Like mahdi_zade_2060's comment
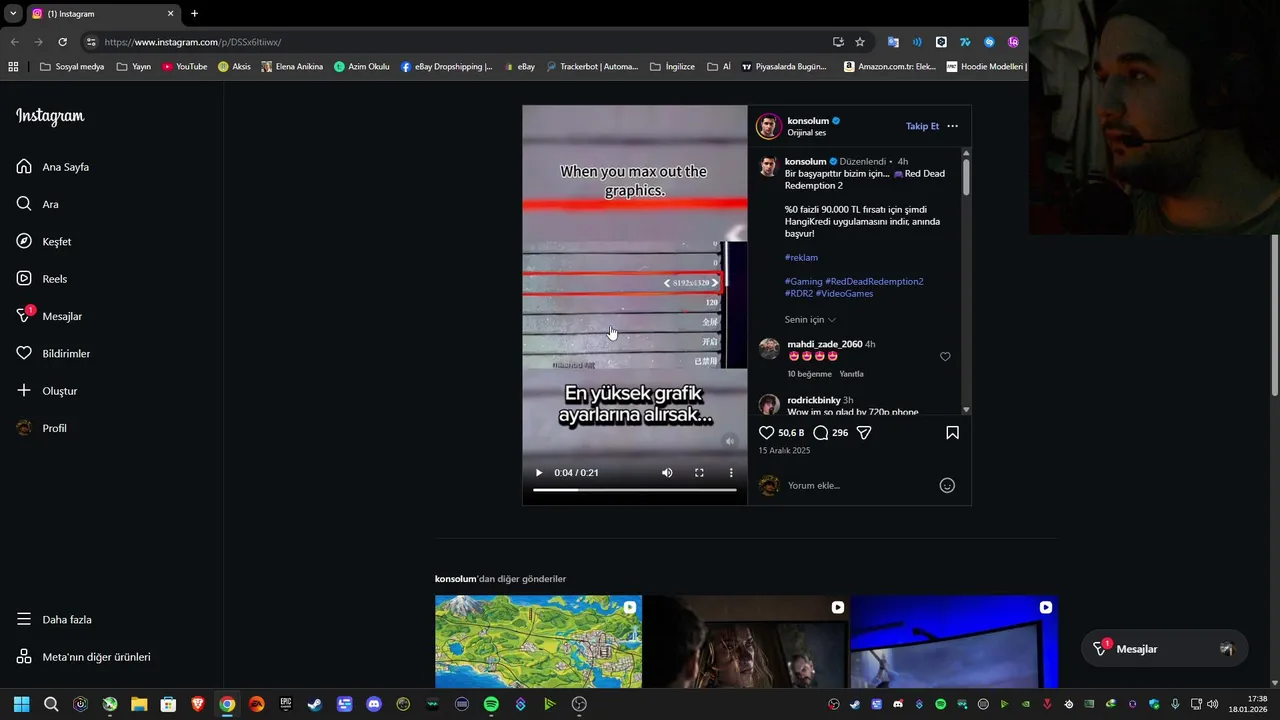Screen dimensions: 1280x720 945,357
